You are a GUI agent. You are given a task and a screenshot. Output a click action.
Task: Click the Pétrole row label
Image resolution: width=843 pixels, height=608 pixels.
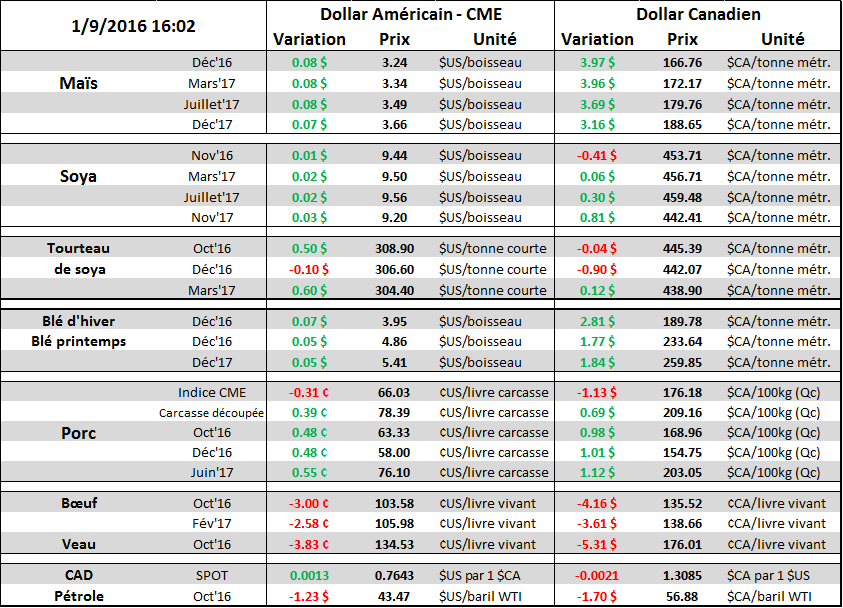coord(78,596)
